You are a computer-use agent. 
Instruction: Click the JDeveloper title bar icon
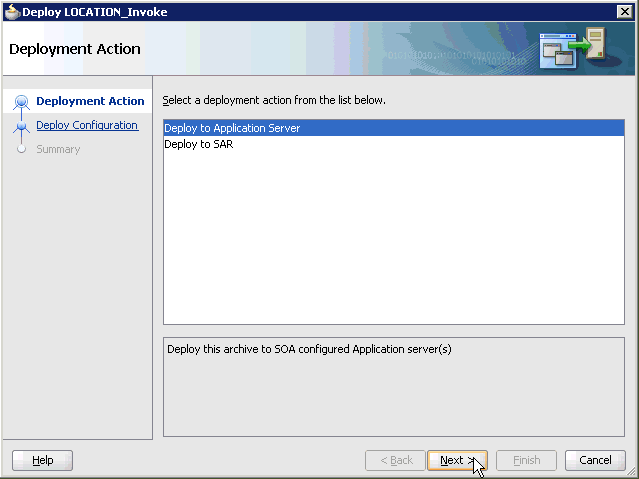[x=12, y=12]
